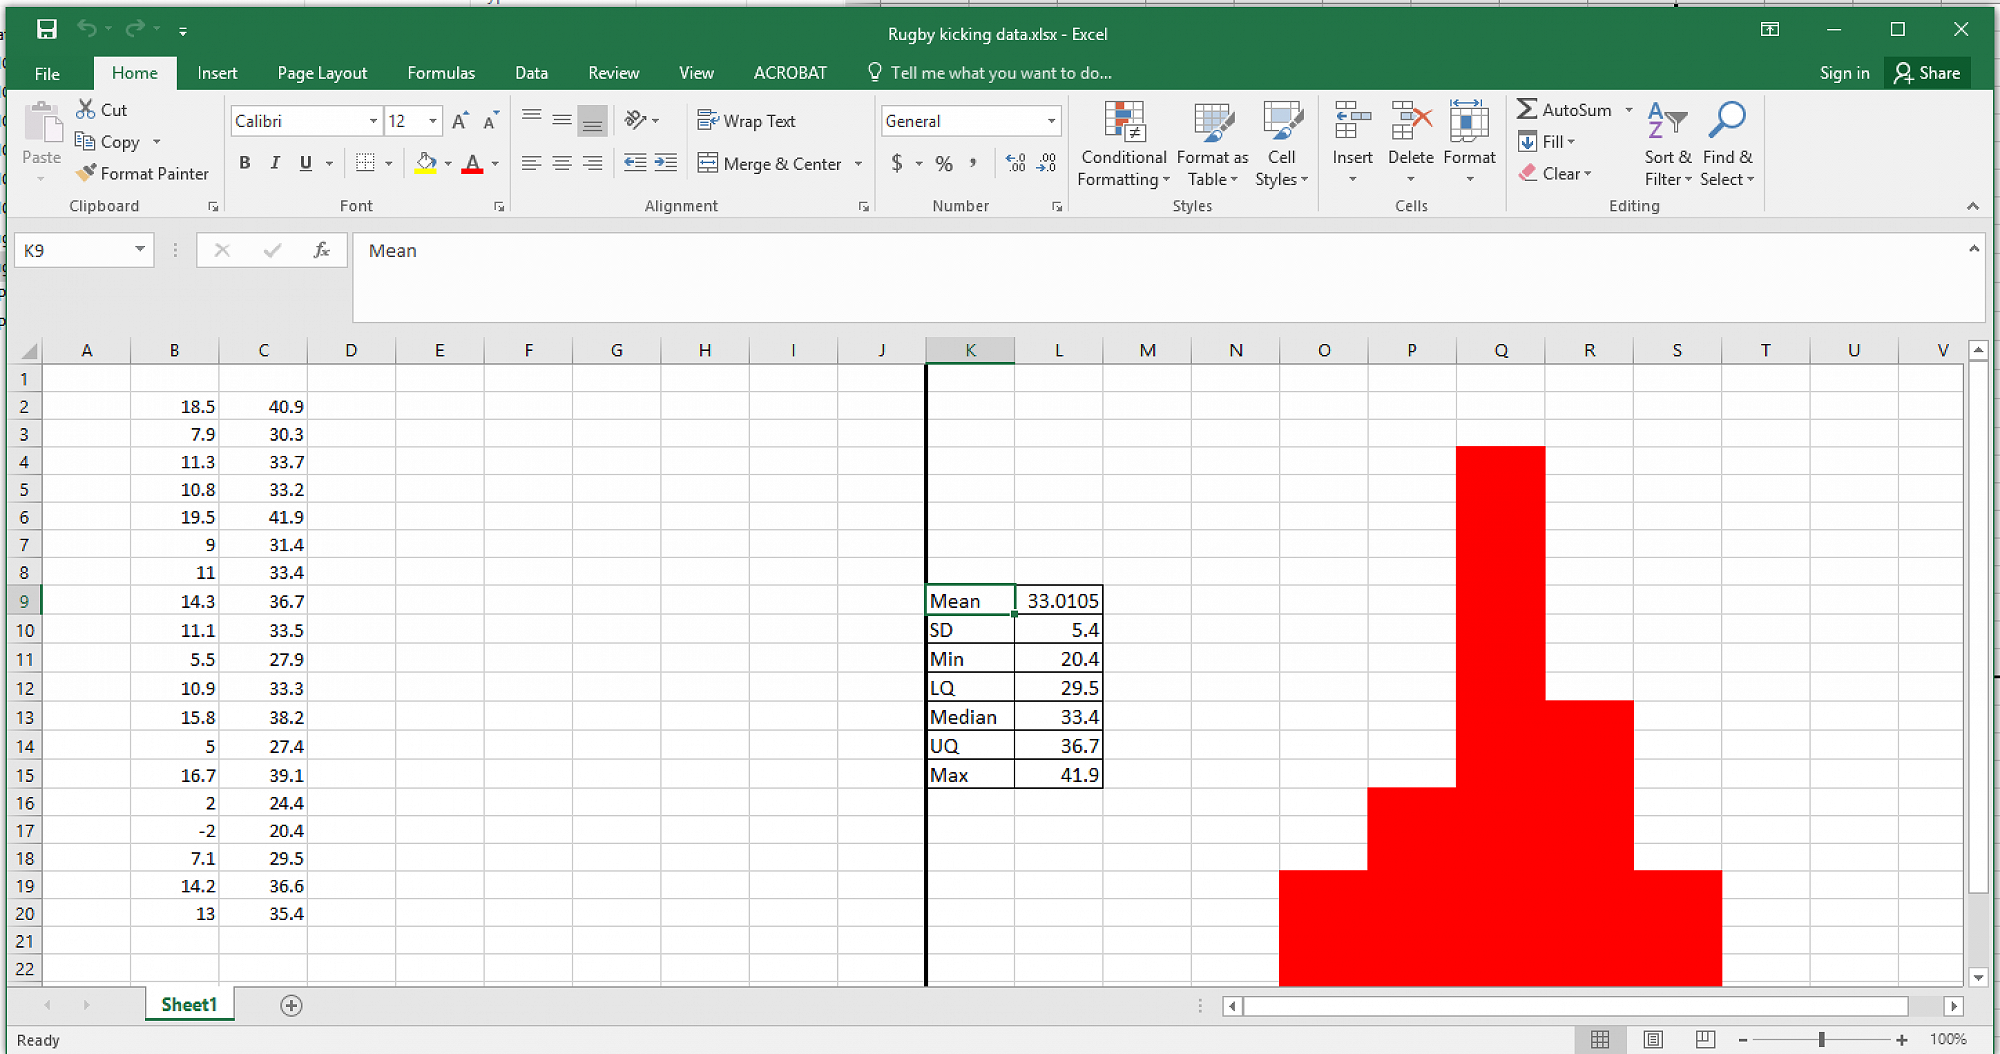
Task: Open Conditional Formatting menu
Action: coord(1123,145)
